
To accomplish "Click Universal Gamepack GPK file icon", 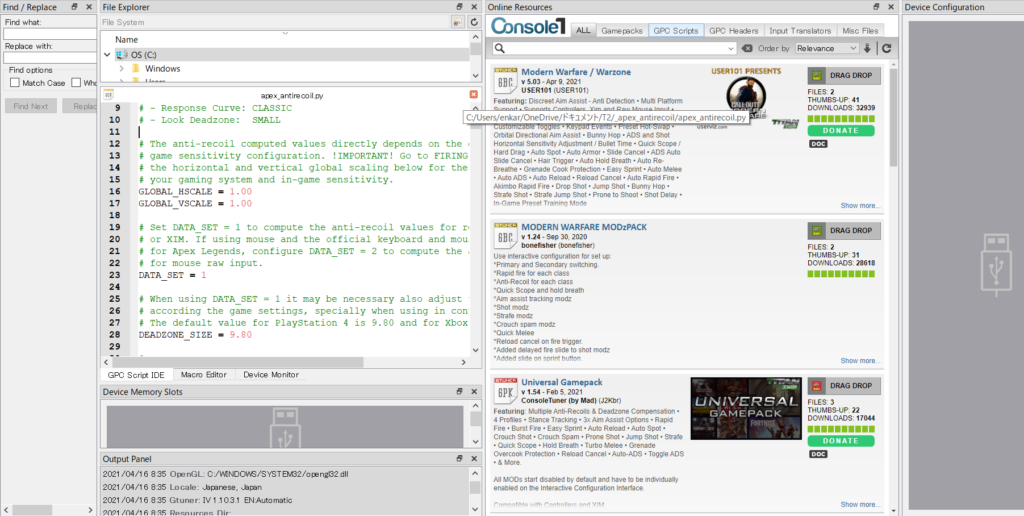I will [505, 391].
